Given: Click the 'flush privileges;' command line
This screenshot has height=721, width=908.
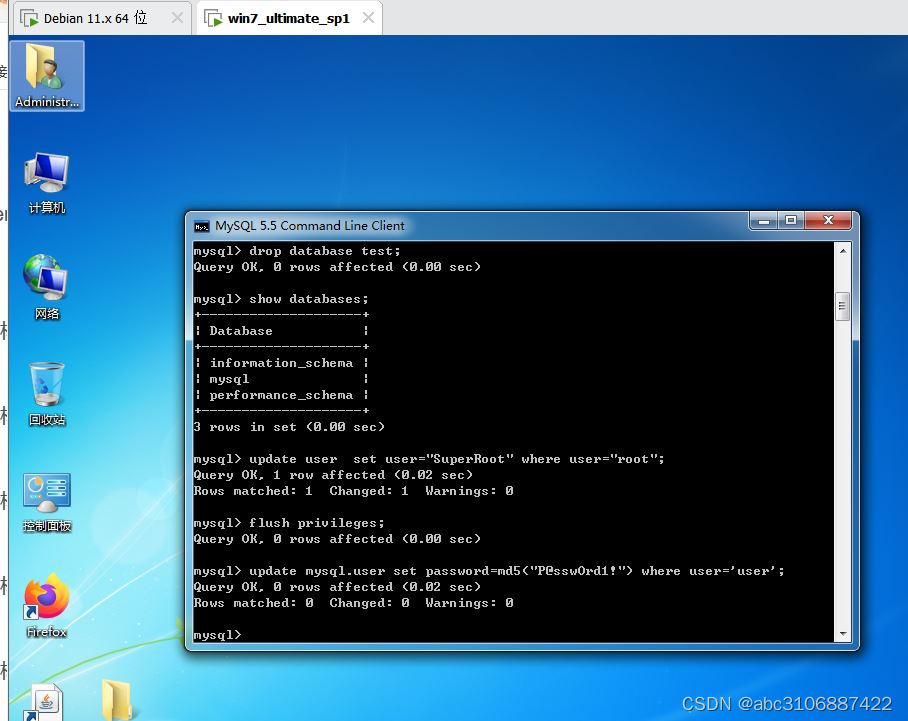Looking at the screenshot, I should [x=289, y=524].
